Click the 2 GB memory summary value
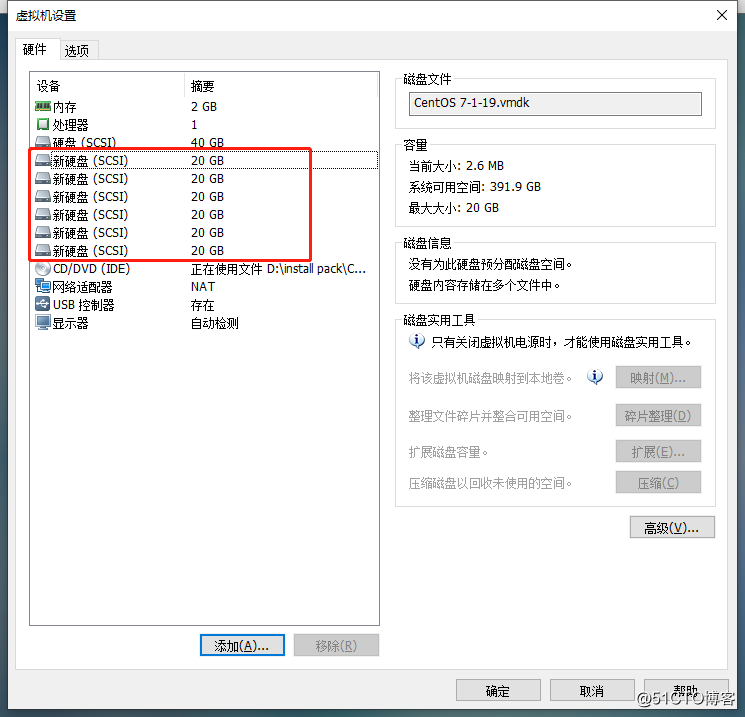 [204, 106]
